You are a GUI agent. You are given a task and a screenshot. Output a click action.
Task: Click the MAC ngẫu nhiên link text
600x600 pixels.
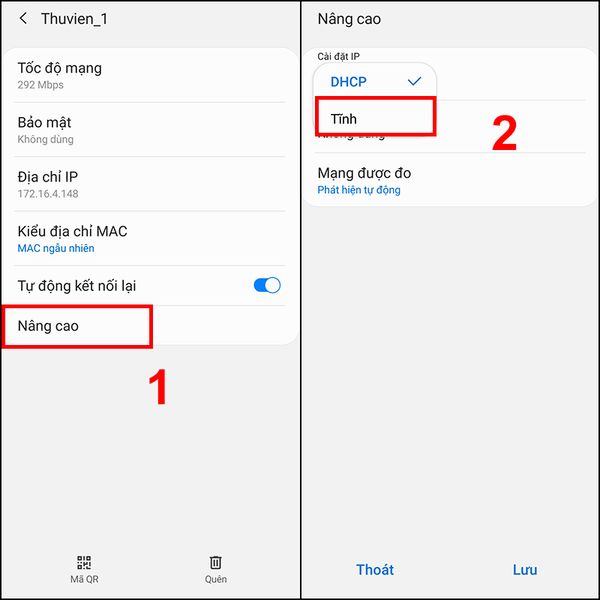click(x=56, y=248)
